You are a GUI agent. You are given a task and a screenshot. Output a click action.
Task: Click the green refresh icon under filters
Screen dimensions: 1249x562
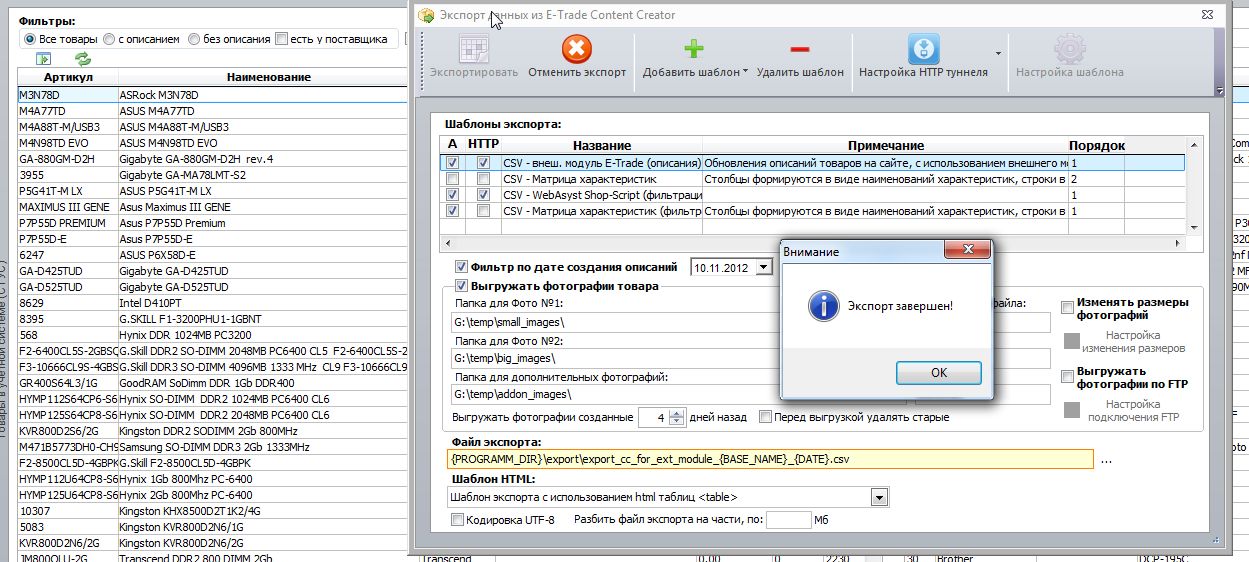(83, 59)
